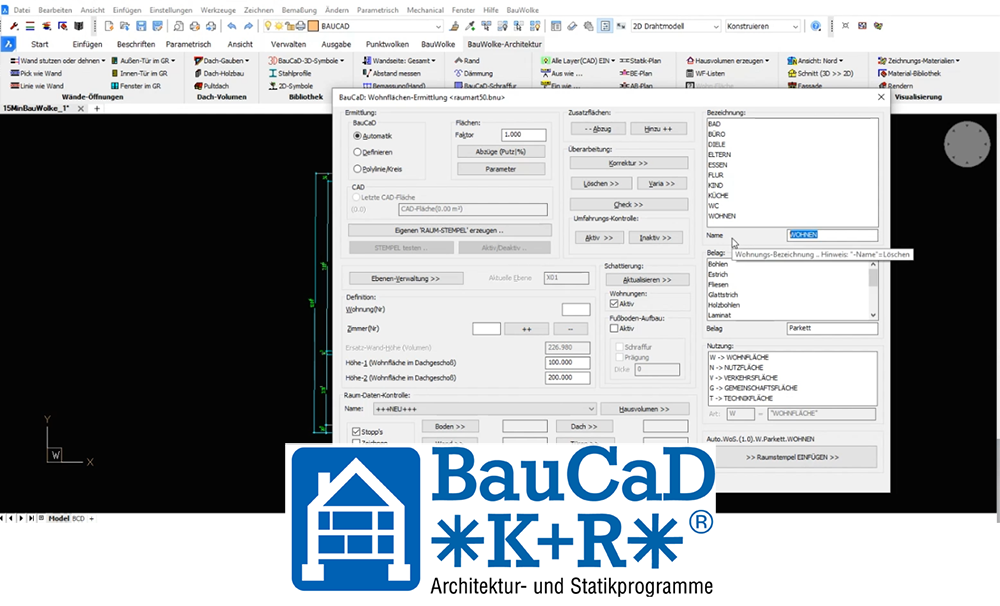Click Fenster im GR tool
Viewport: 1000px width, 606px height.
coord(136,85)
